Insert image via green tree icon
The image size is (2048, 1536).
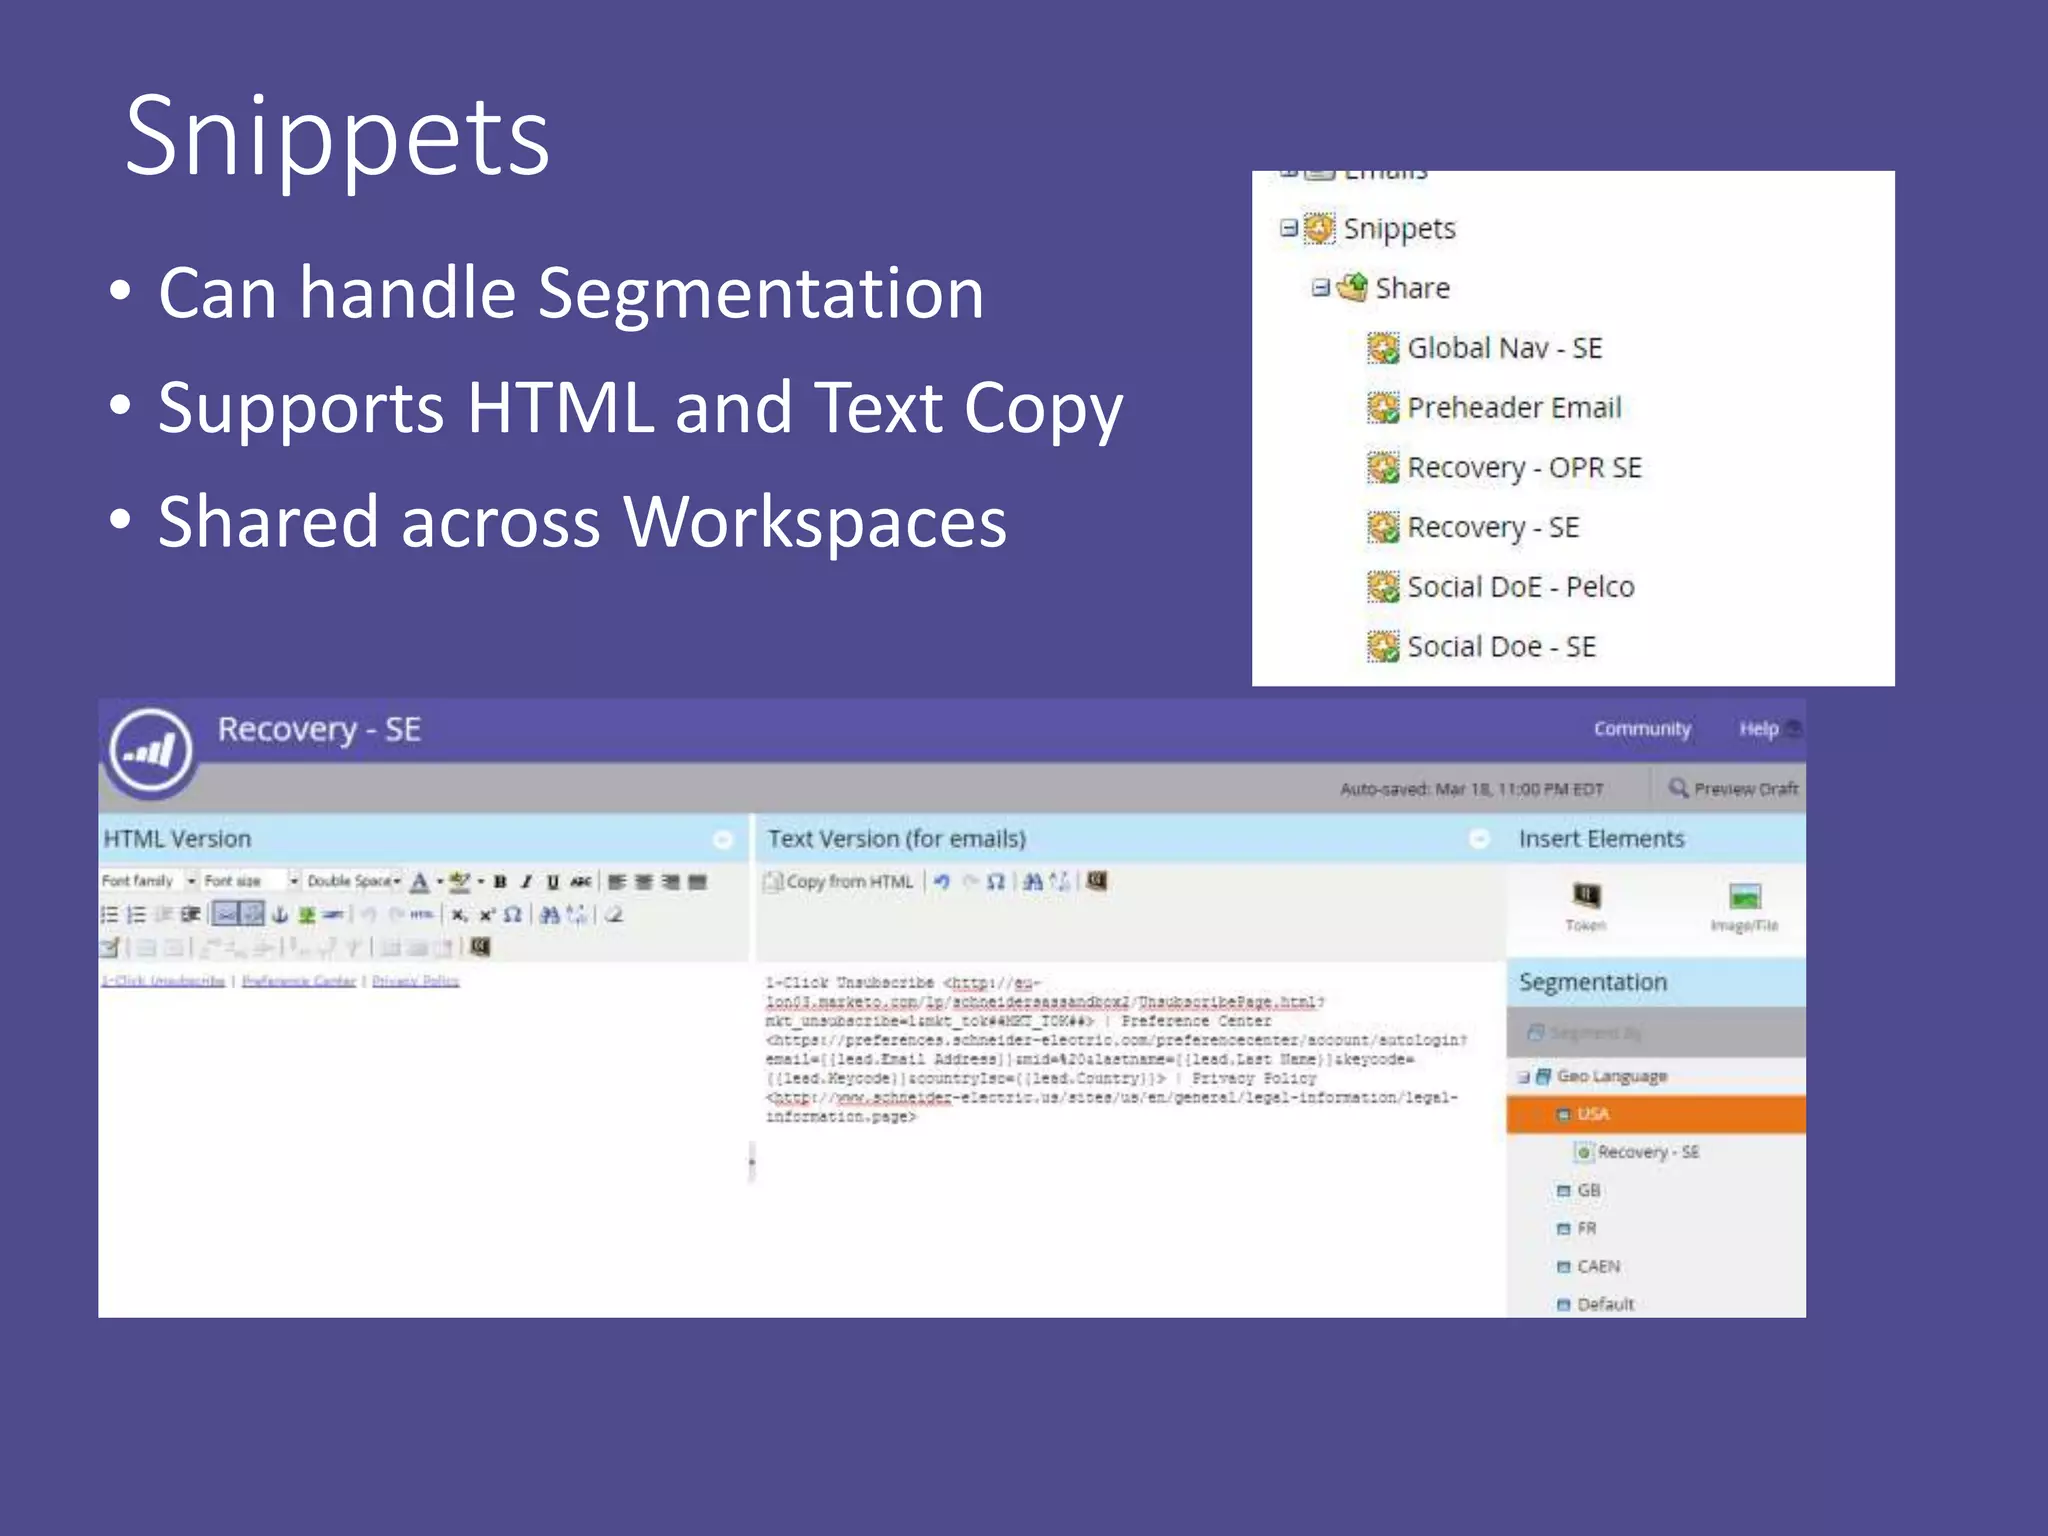pos(307,914)
